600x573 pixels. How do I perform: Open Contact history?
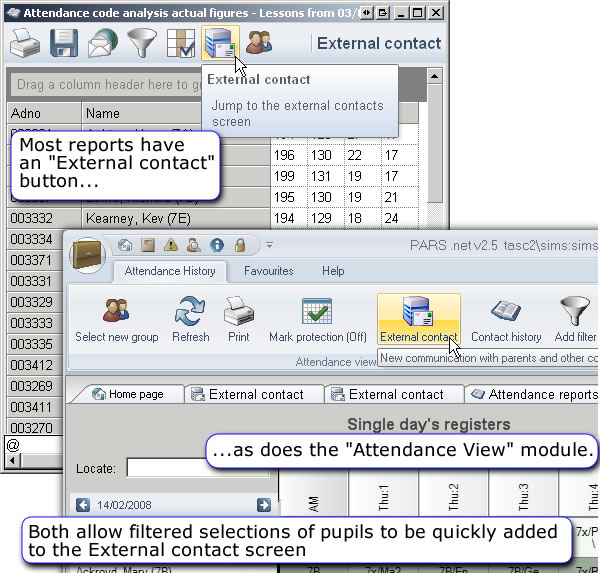click(506, 319)
